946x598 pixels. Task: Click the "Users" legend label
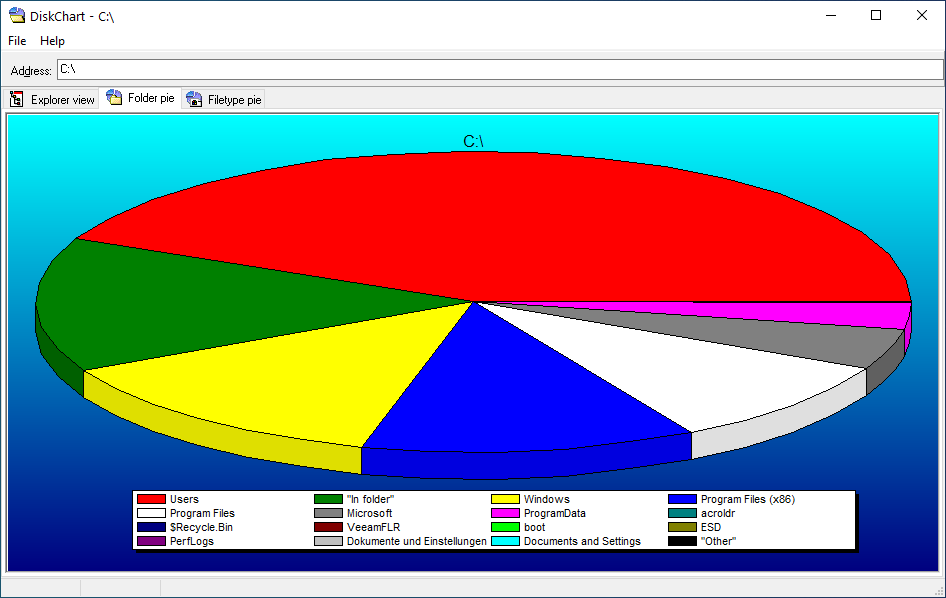184,499
